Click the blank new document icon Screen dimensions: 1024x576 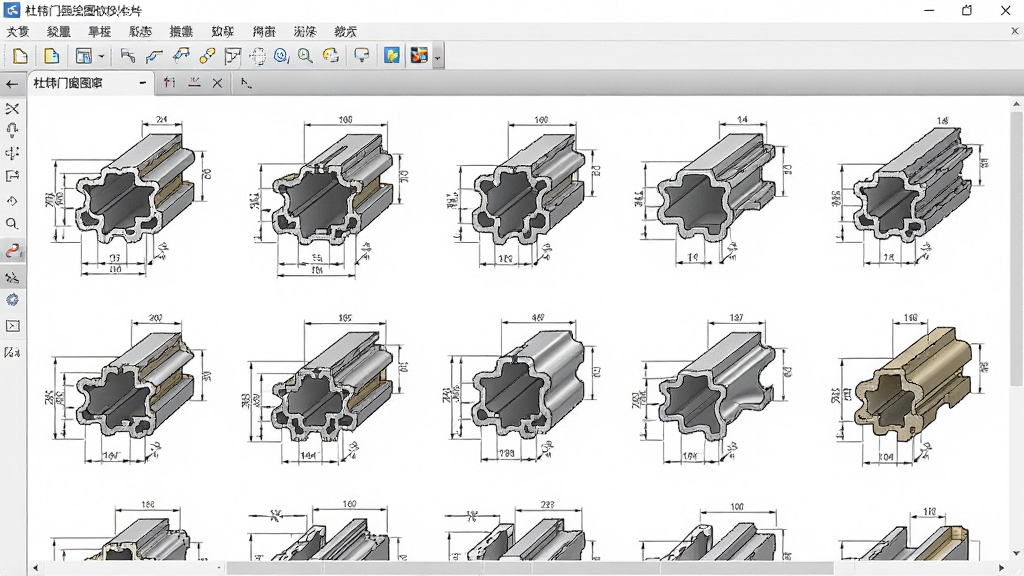tap(20, 56)
